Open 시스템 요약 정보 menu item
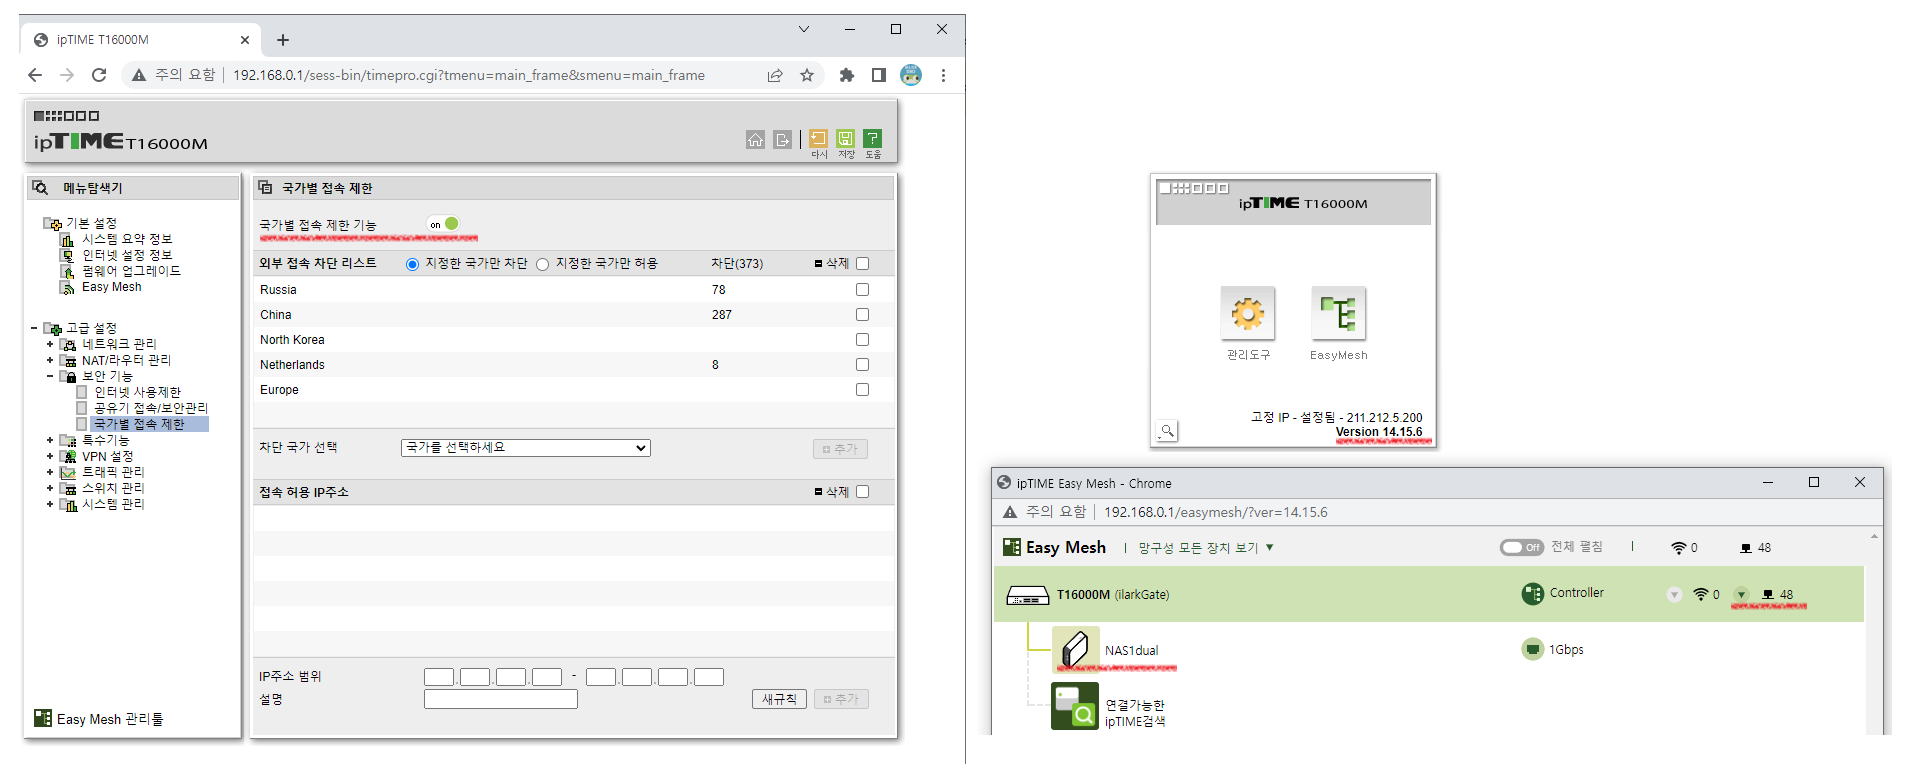The width and height of the screenshot is (1912, 782). click(x=127, y=239)
